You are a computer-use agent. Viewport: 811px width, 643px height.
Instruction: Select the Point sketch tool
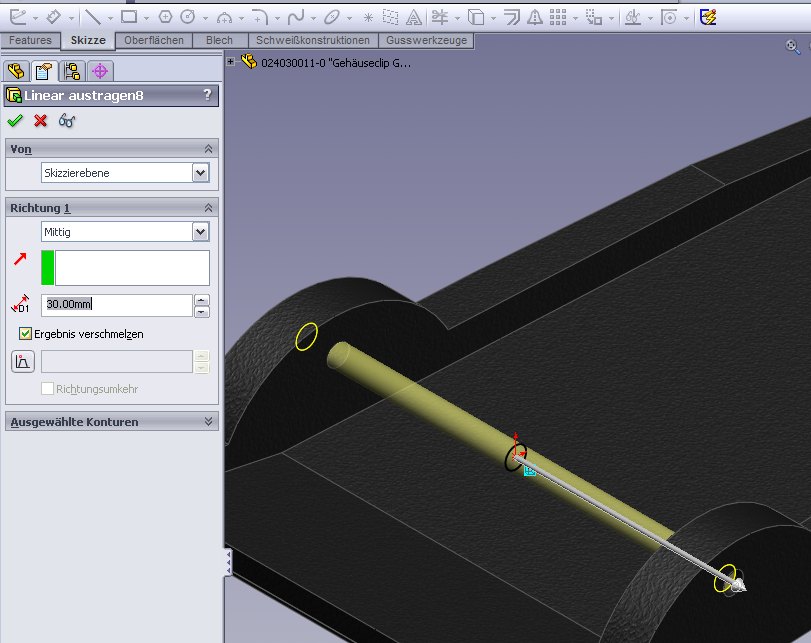[x=368, y=18]
